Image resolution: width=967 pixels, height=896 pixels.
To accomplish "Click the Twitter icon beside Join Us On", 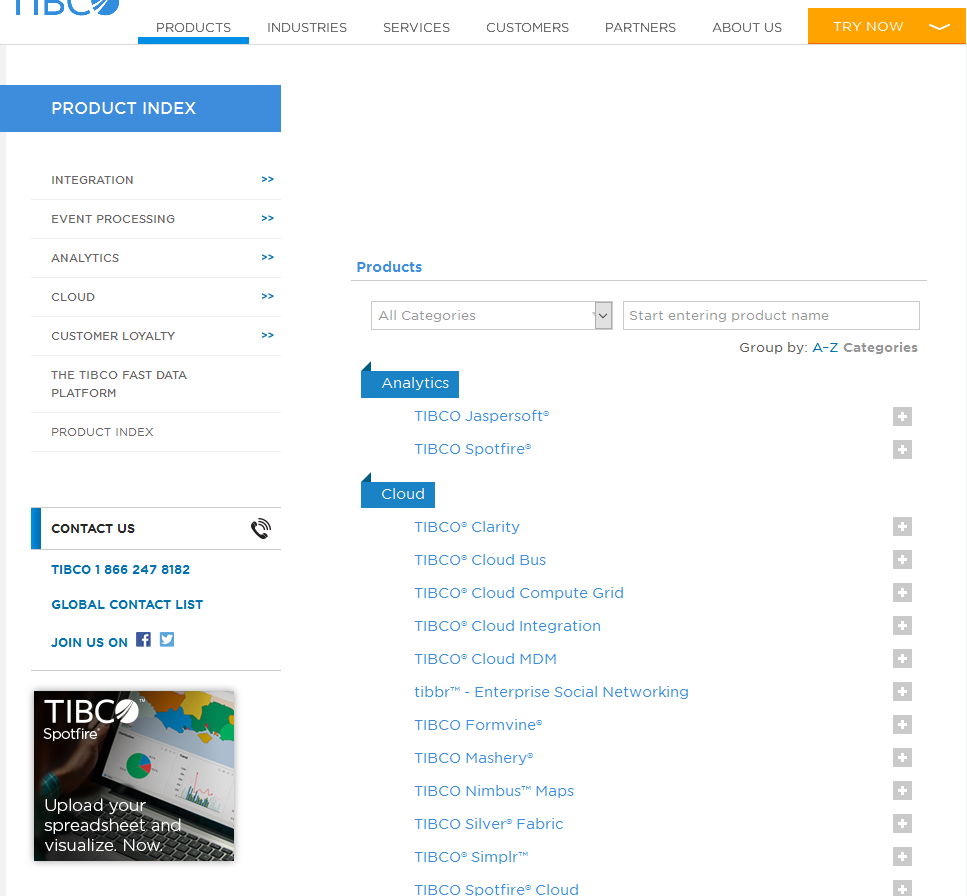I will coord(167,640).
